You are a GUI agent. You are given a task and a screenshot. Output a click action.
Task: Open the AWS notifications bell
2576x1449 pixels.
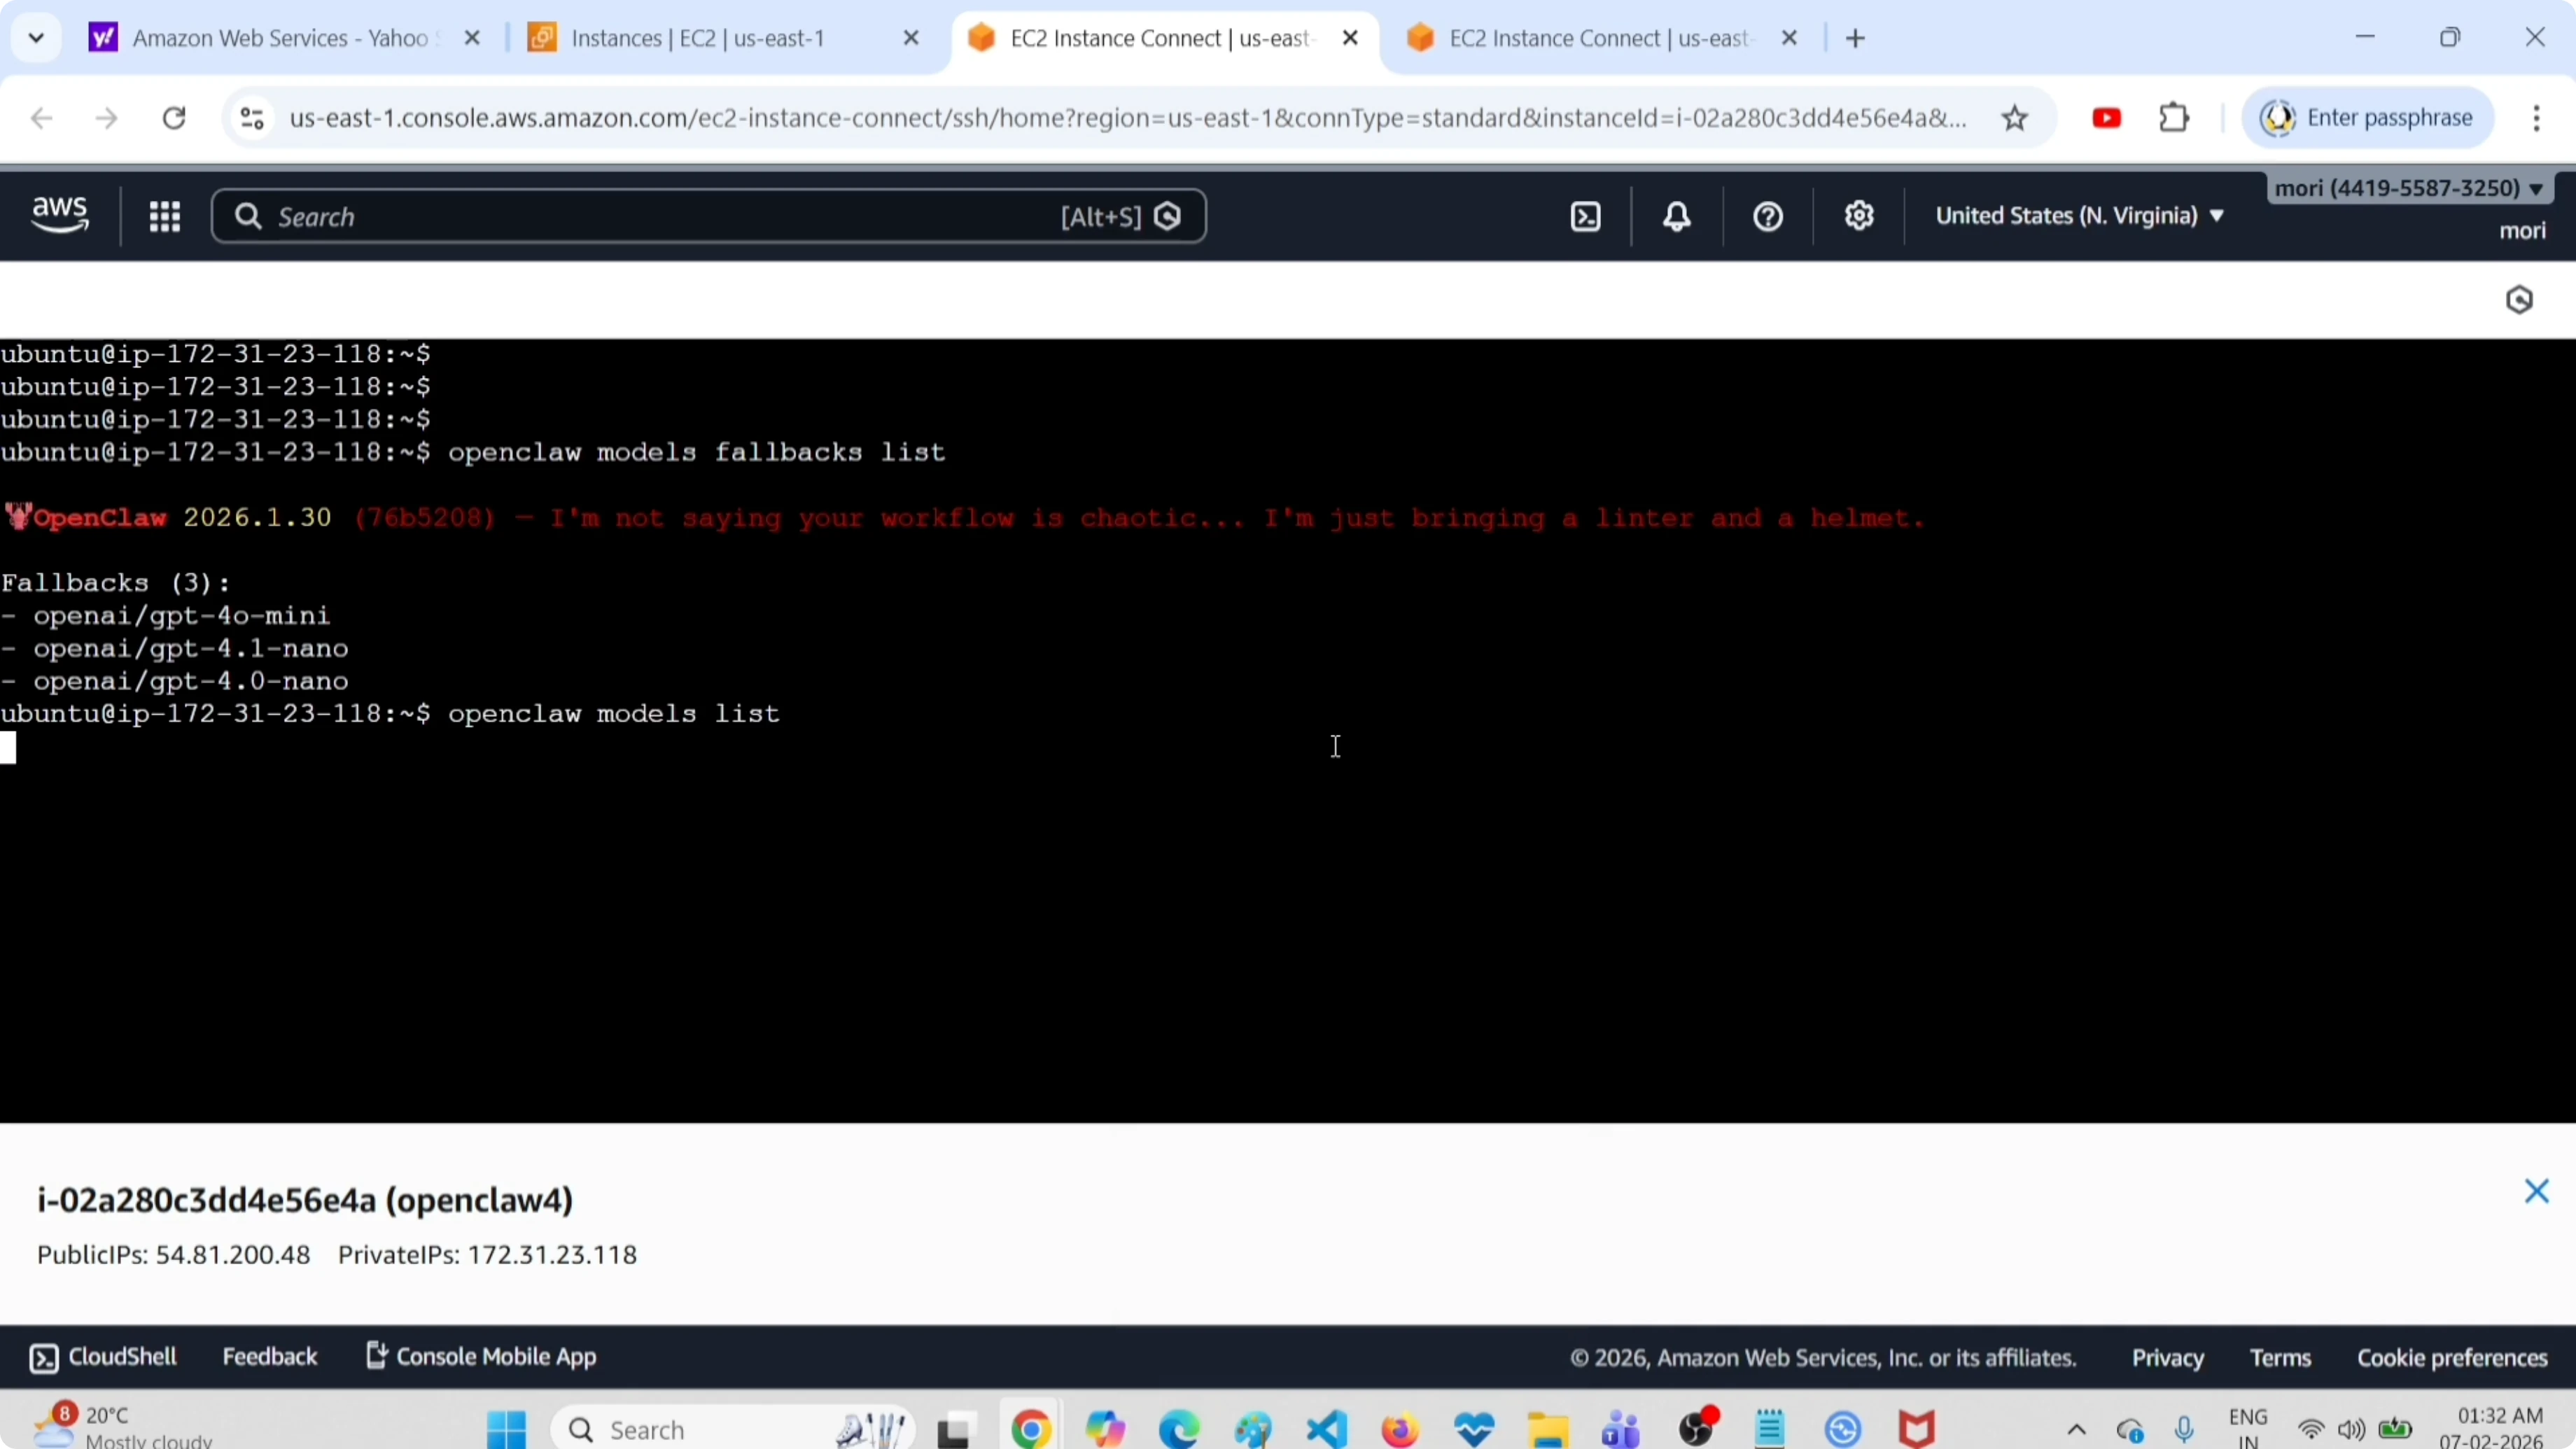tap(1677, 217)
